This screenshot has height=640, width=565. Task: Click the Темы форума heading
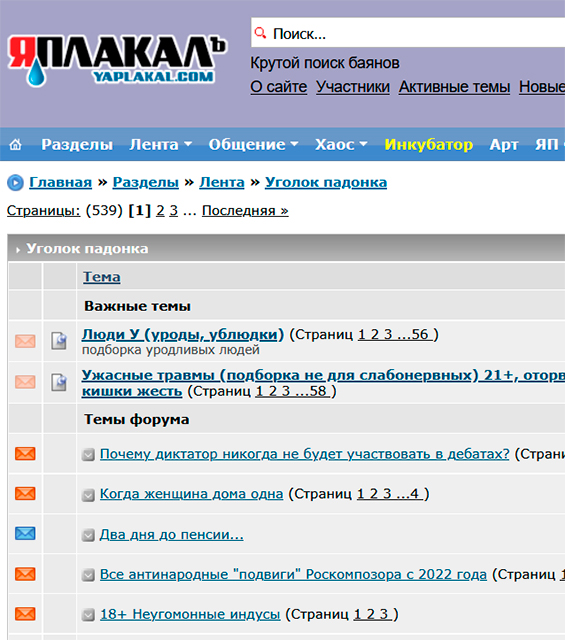(136, 420)
